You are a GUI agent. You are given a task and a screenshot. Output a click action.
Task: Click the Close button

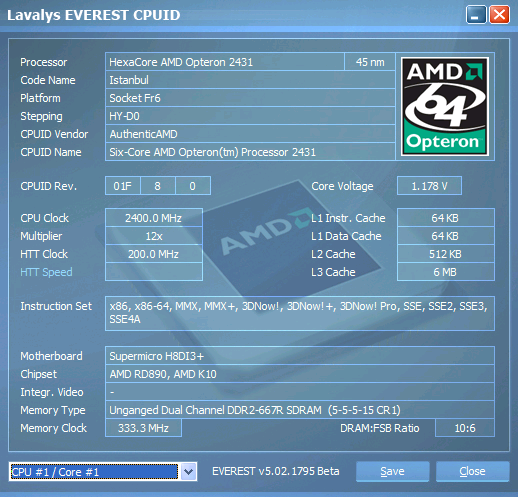click(x=472, y=471)
